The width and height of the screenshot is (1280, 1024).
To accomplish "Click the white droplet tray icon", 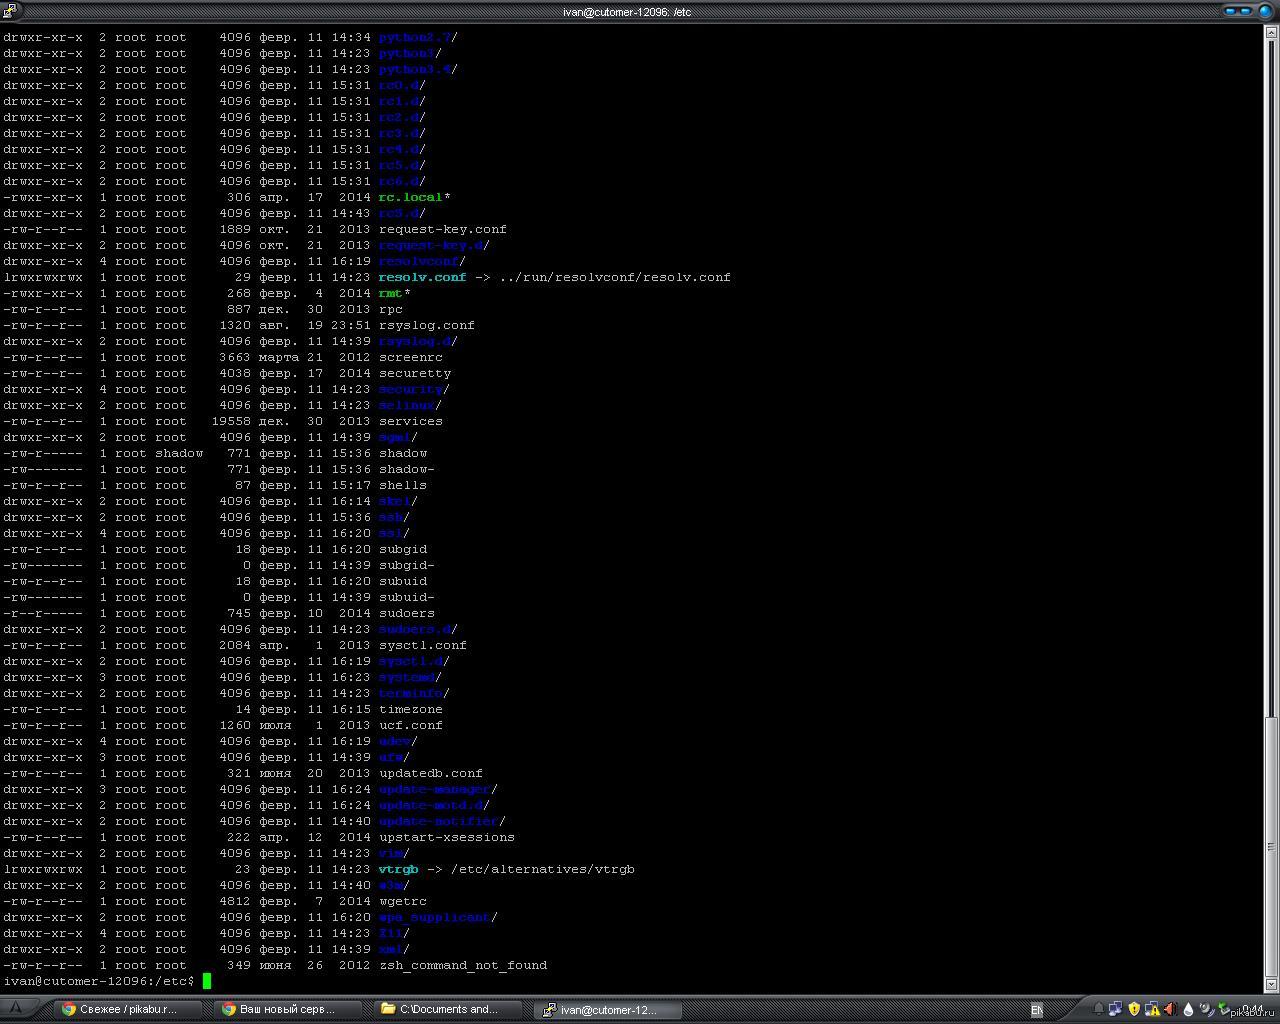I will 1188,1010.
